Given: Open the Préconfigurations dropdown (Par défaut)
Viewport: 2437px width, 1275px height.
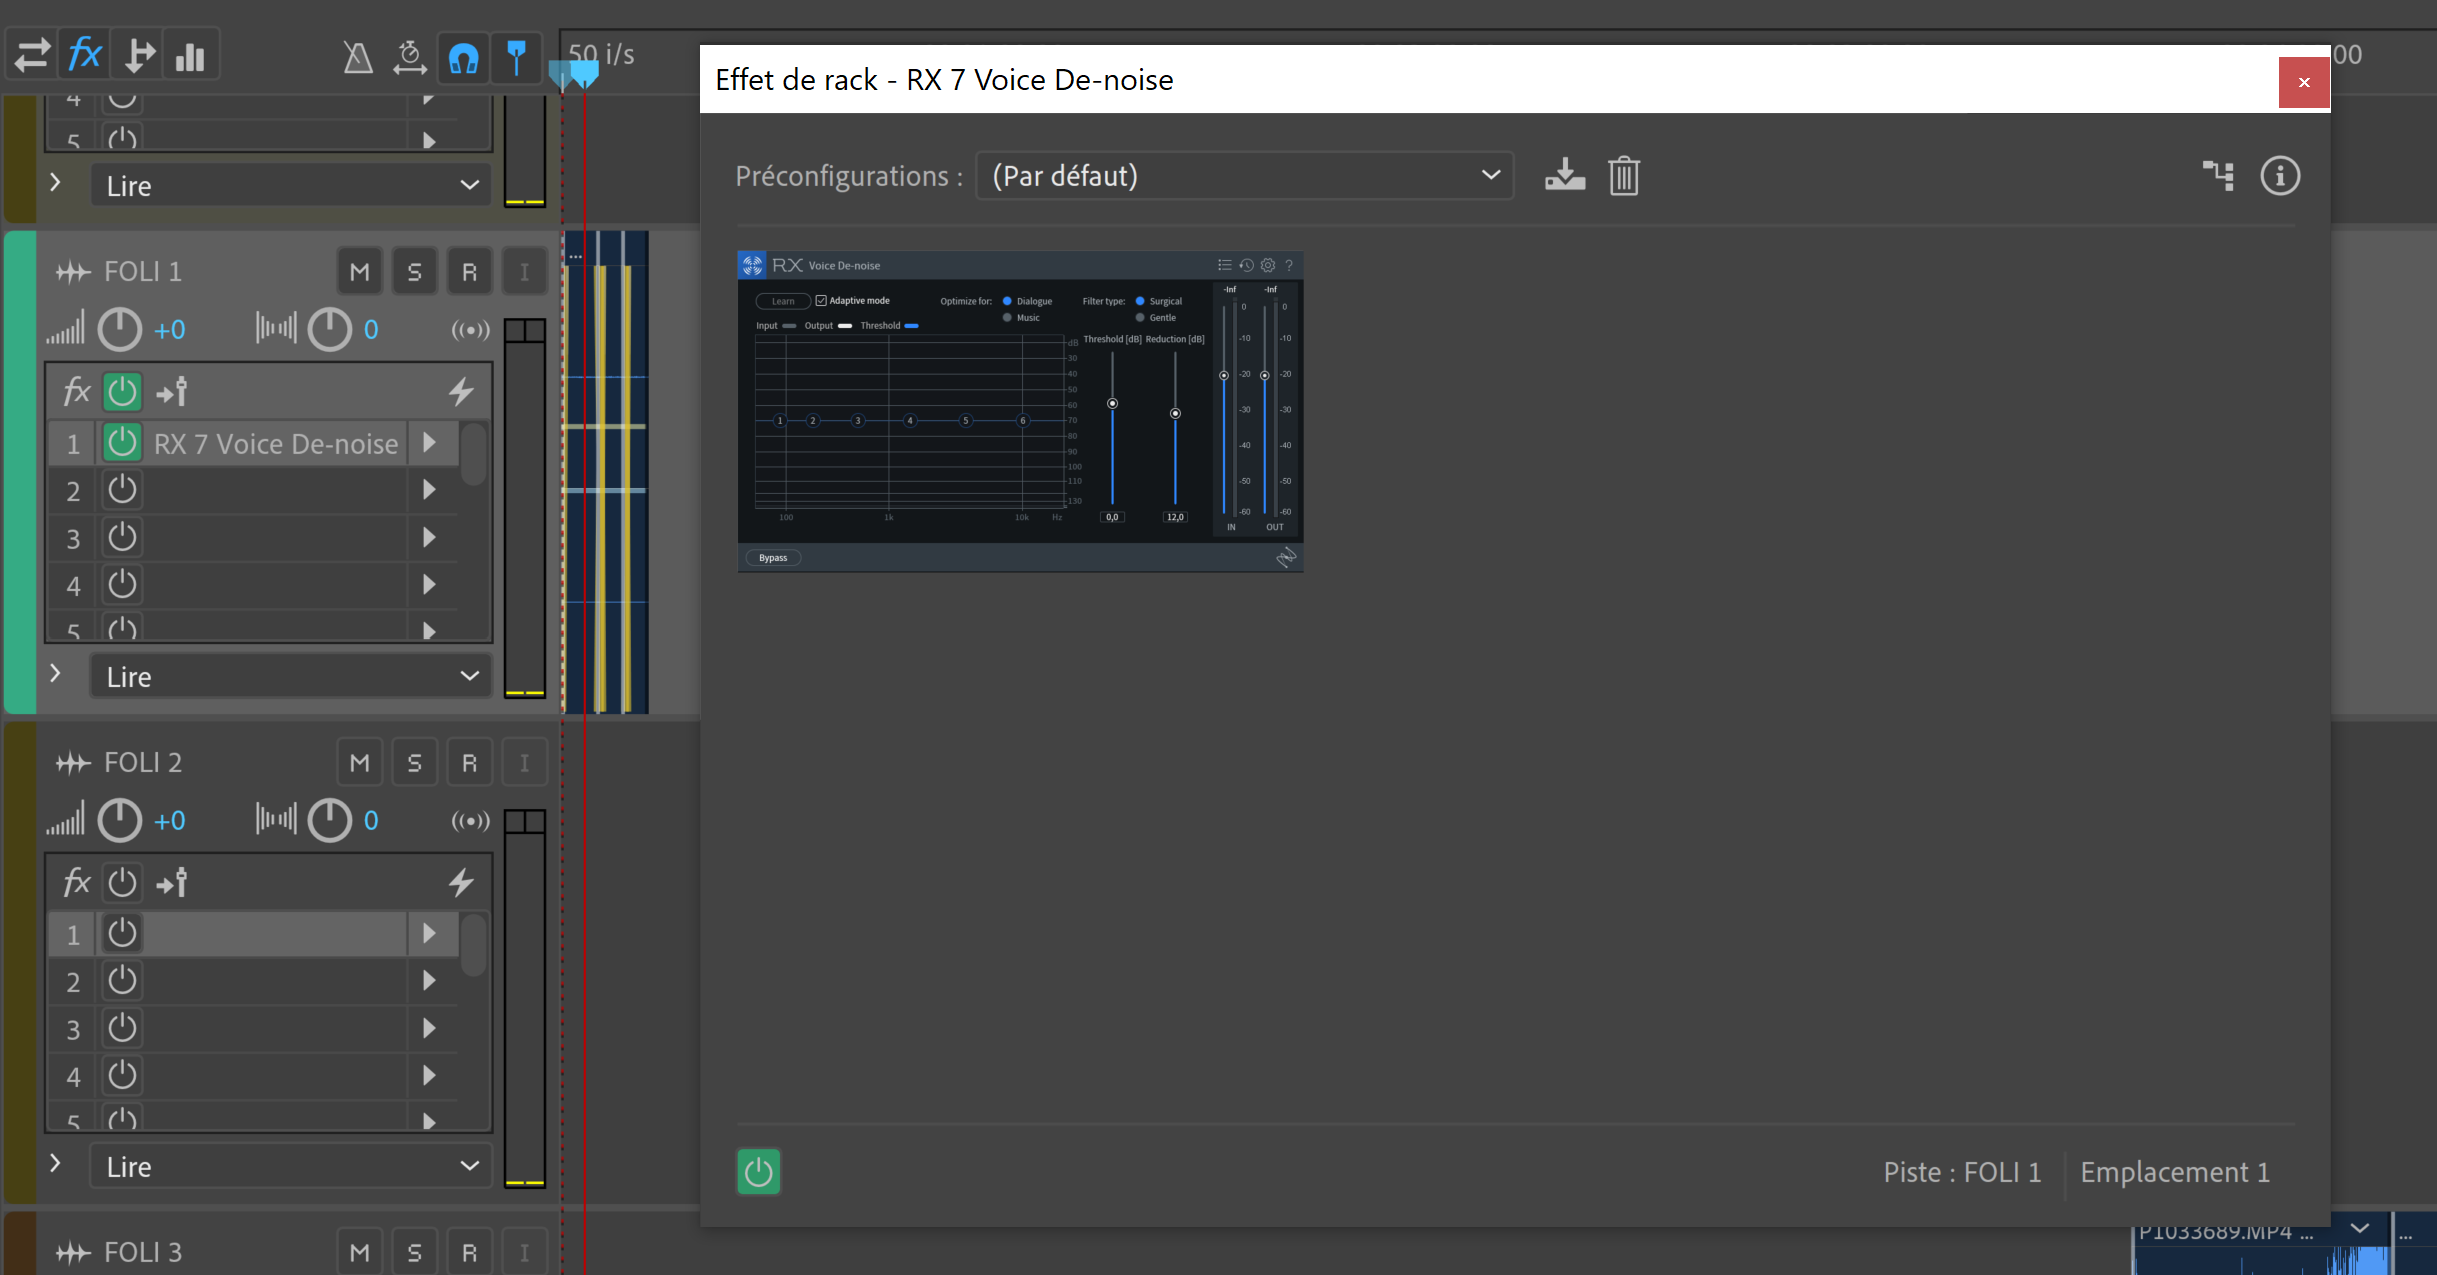Looking at the screenshot, I should click(x=1244, y=176).
